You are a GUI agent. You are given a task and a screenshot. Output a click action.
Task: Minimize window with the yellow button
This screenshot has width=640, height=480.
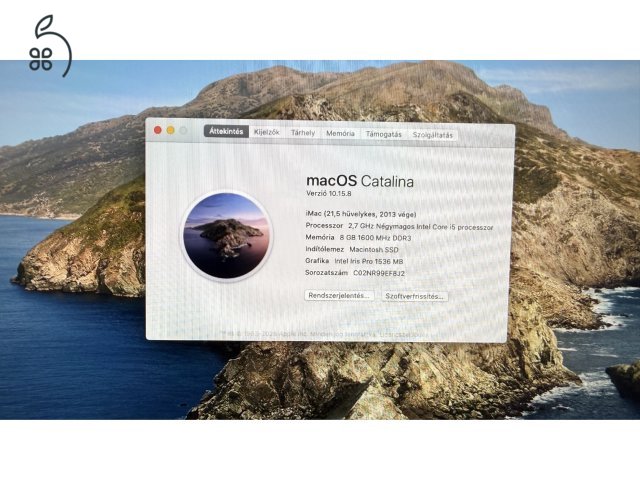(171, 130)
